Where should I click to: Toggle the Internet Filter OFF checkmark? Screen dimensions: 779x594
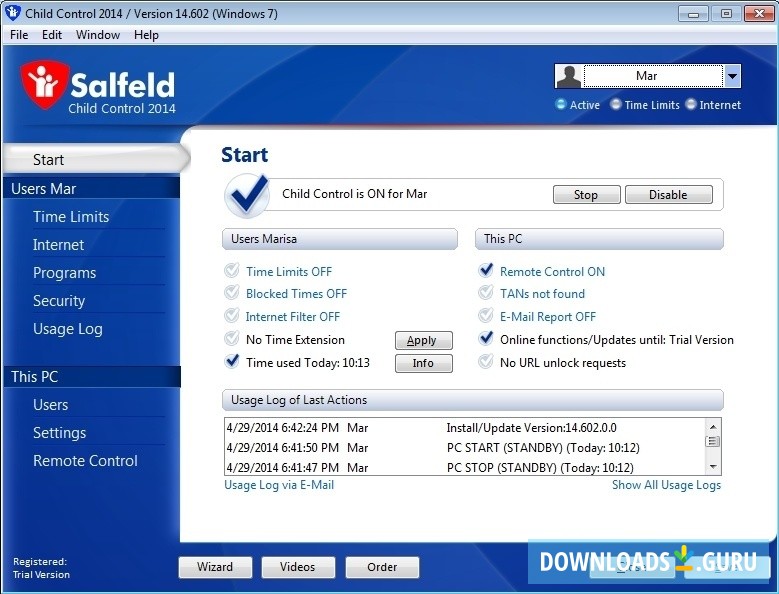232,315
